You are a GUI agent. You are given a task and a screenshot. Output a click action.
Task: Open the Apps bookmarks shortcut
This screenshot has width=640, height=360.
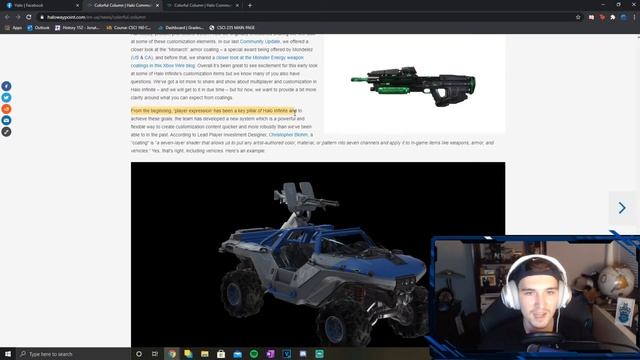pyautogui.click(x=13, y=28)
